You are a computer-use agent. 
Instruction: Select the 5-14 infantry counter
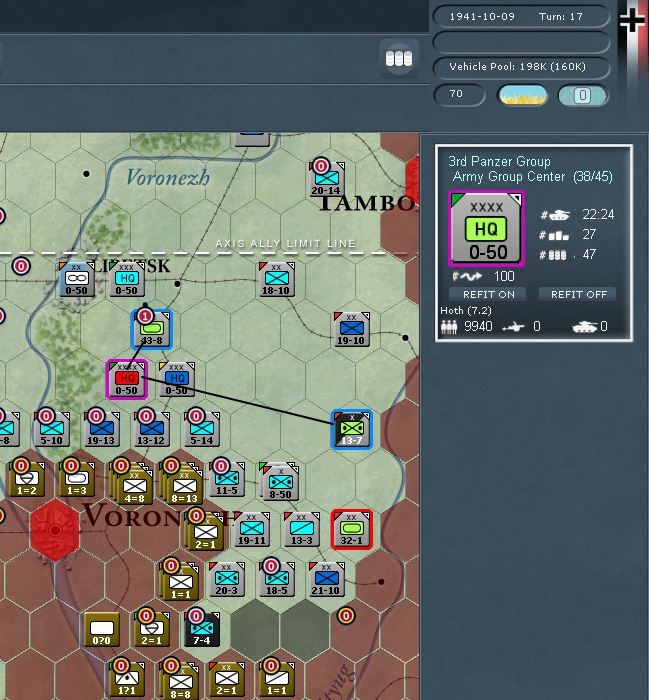202,429
